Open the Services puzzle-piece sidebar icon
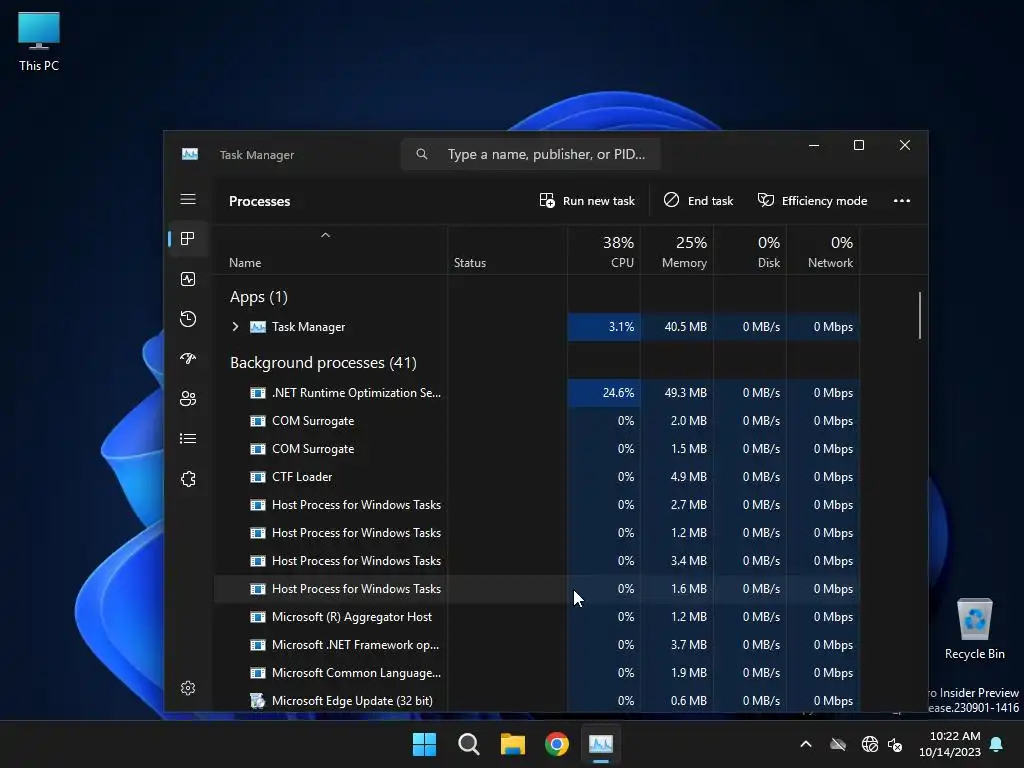The width and height of the screenshot is (1024, 768). tap(188, 479)
